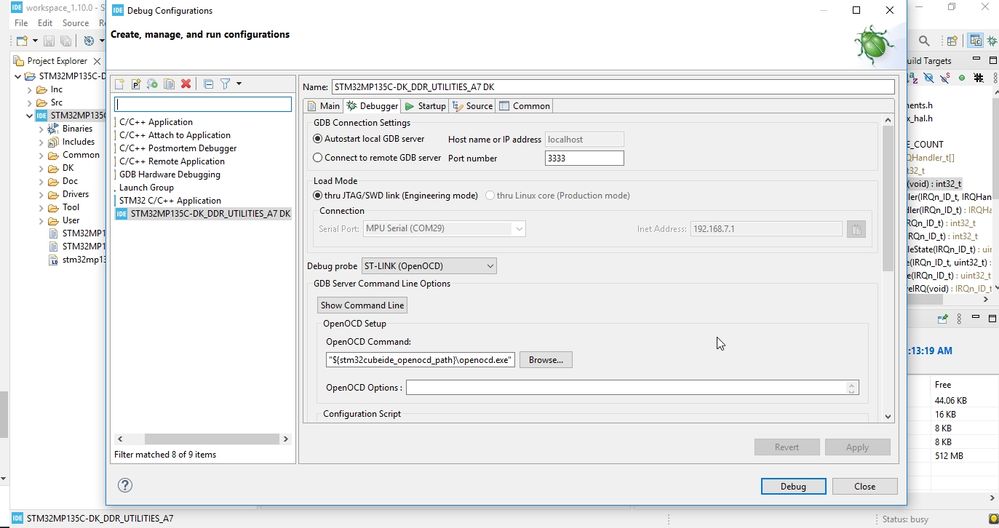Click New launch configuration icon
Screen dimensions: 999x528
pos(119,84)
